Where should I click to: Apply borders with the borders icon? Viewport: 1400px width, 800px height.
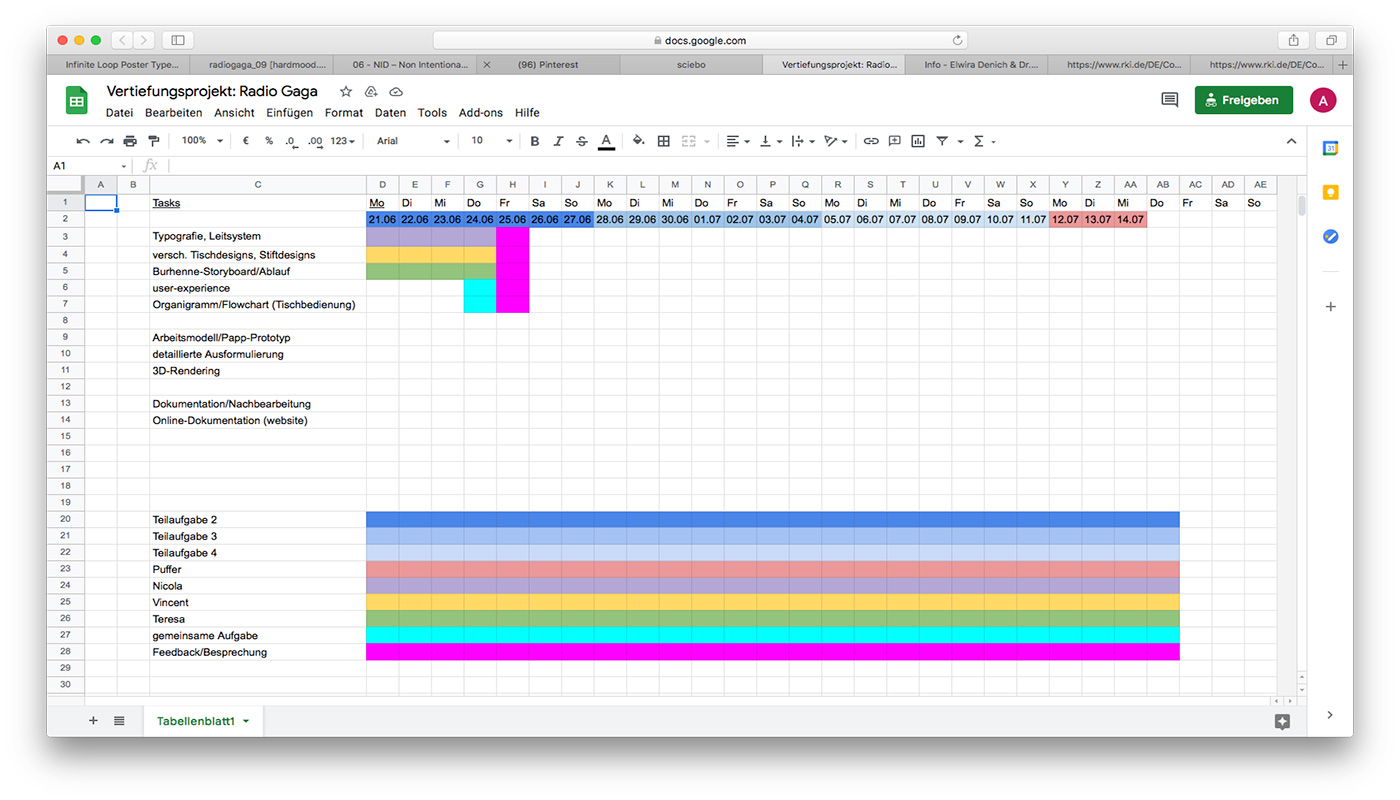(x=663, y=141)
